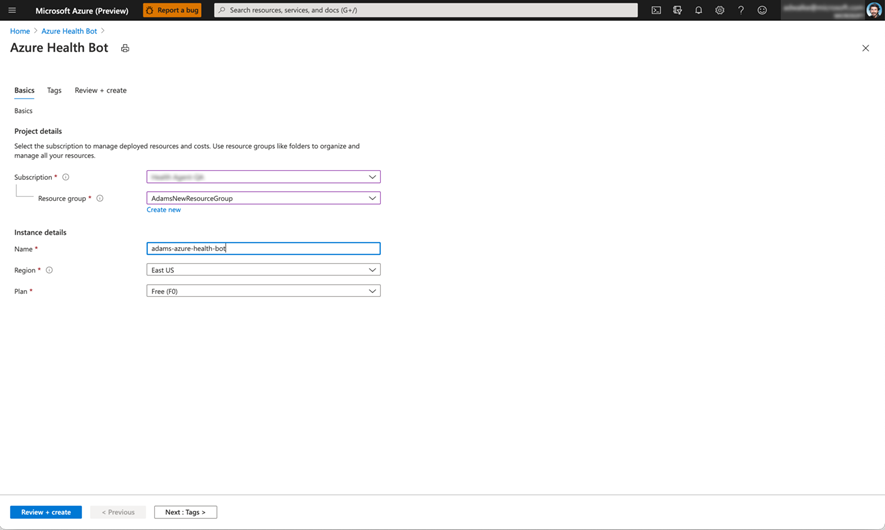
Task: Click into the Name input field
Action: pyautogui.click(x=264, y=248)
